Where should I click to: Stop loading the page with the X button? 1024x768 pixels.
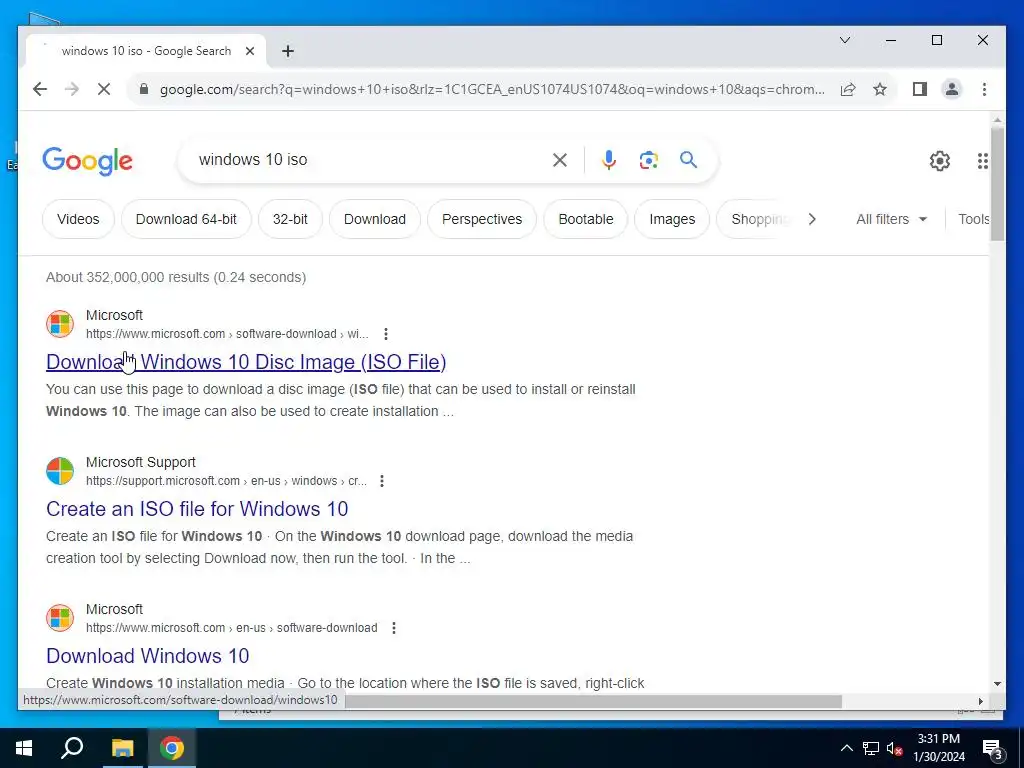(104, 89)
